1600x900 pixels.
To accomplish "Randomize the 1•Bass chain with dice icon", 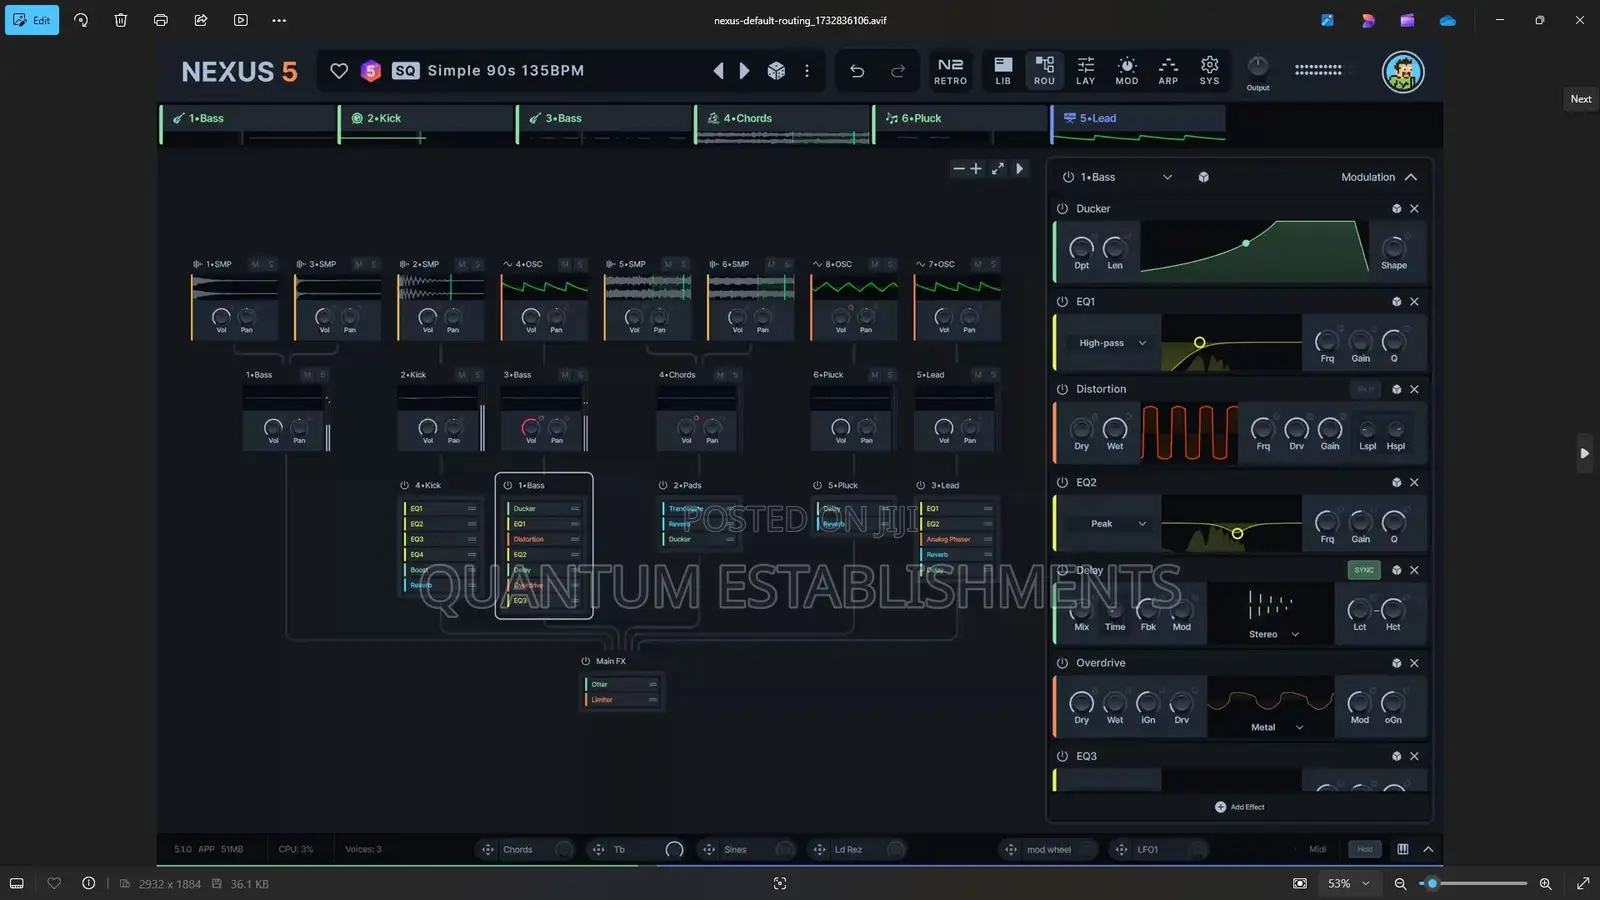I will 1204,177.
